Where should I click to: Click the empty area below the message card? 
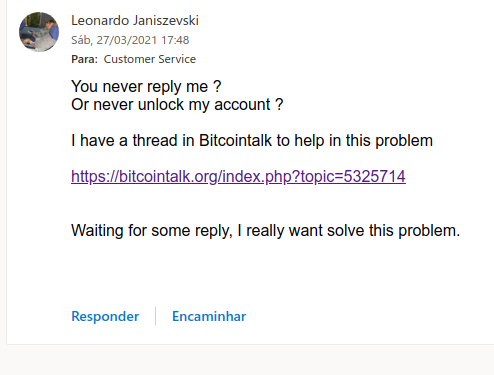pyautogui.click(x=247, y=361)
